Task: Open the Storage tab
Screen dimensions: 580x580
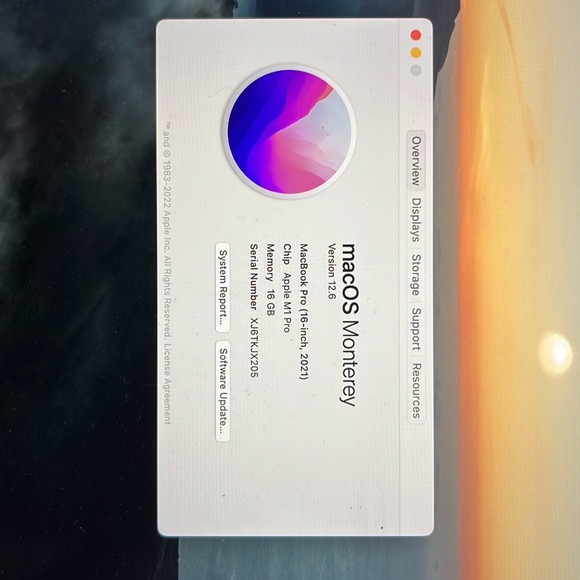Action: pos(416,275)
